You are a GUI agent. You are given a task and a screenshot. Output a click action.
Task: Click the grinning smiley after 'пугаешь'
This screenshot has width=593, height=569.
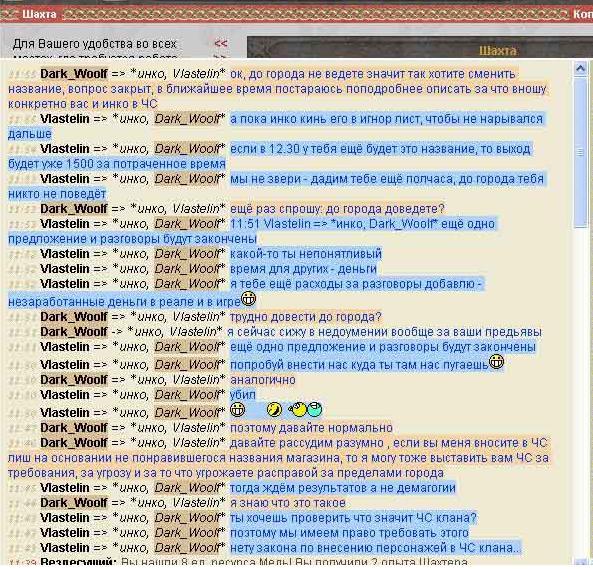coord(496,362)
